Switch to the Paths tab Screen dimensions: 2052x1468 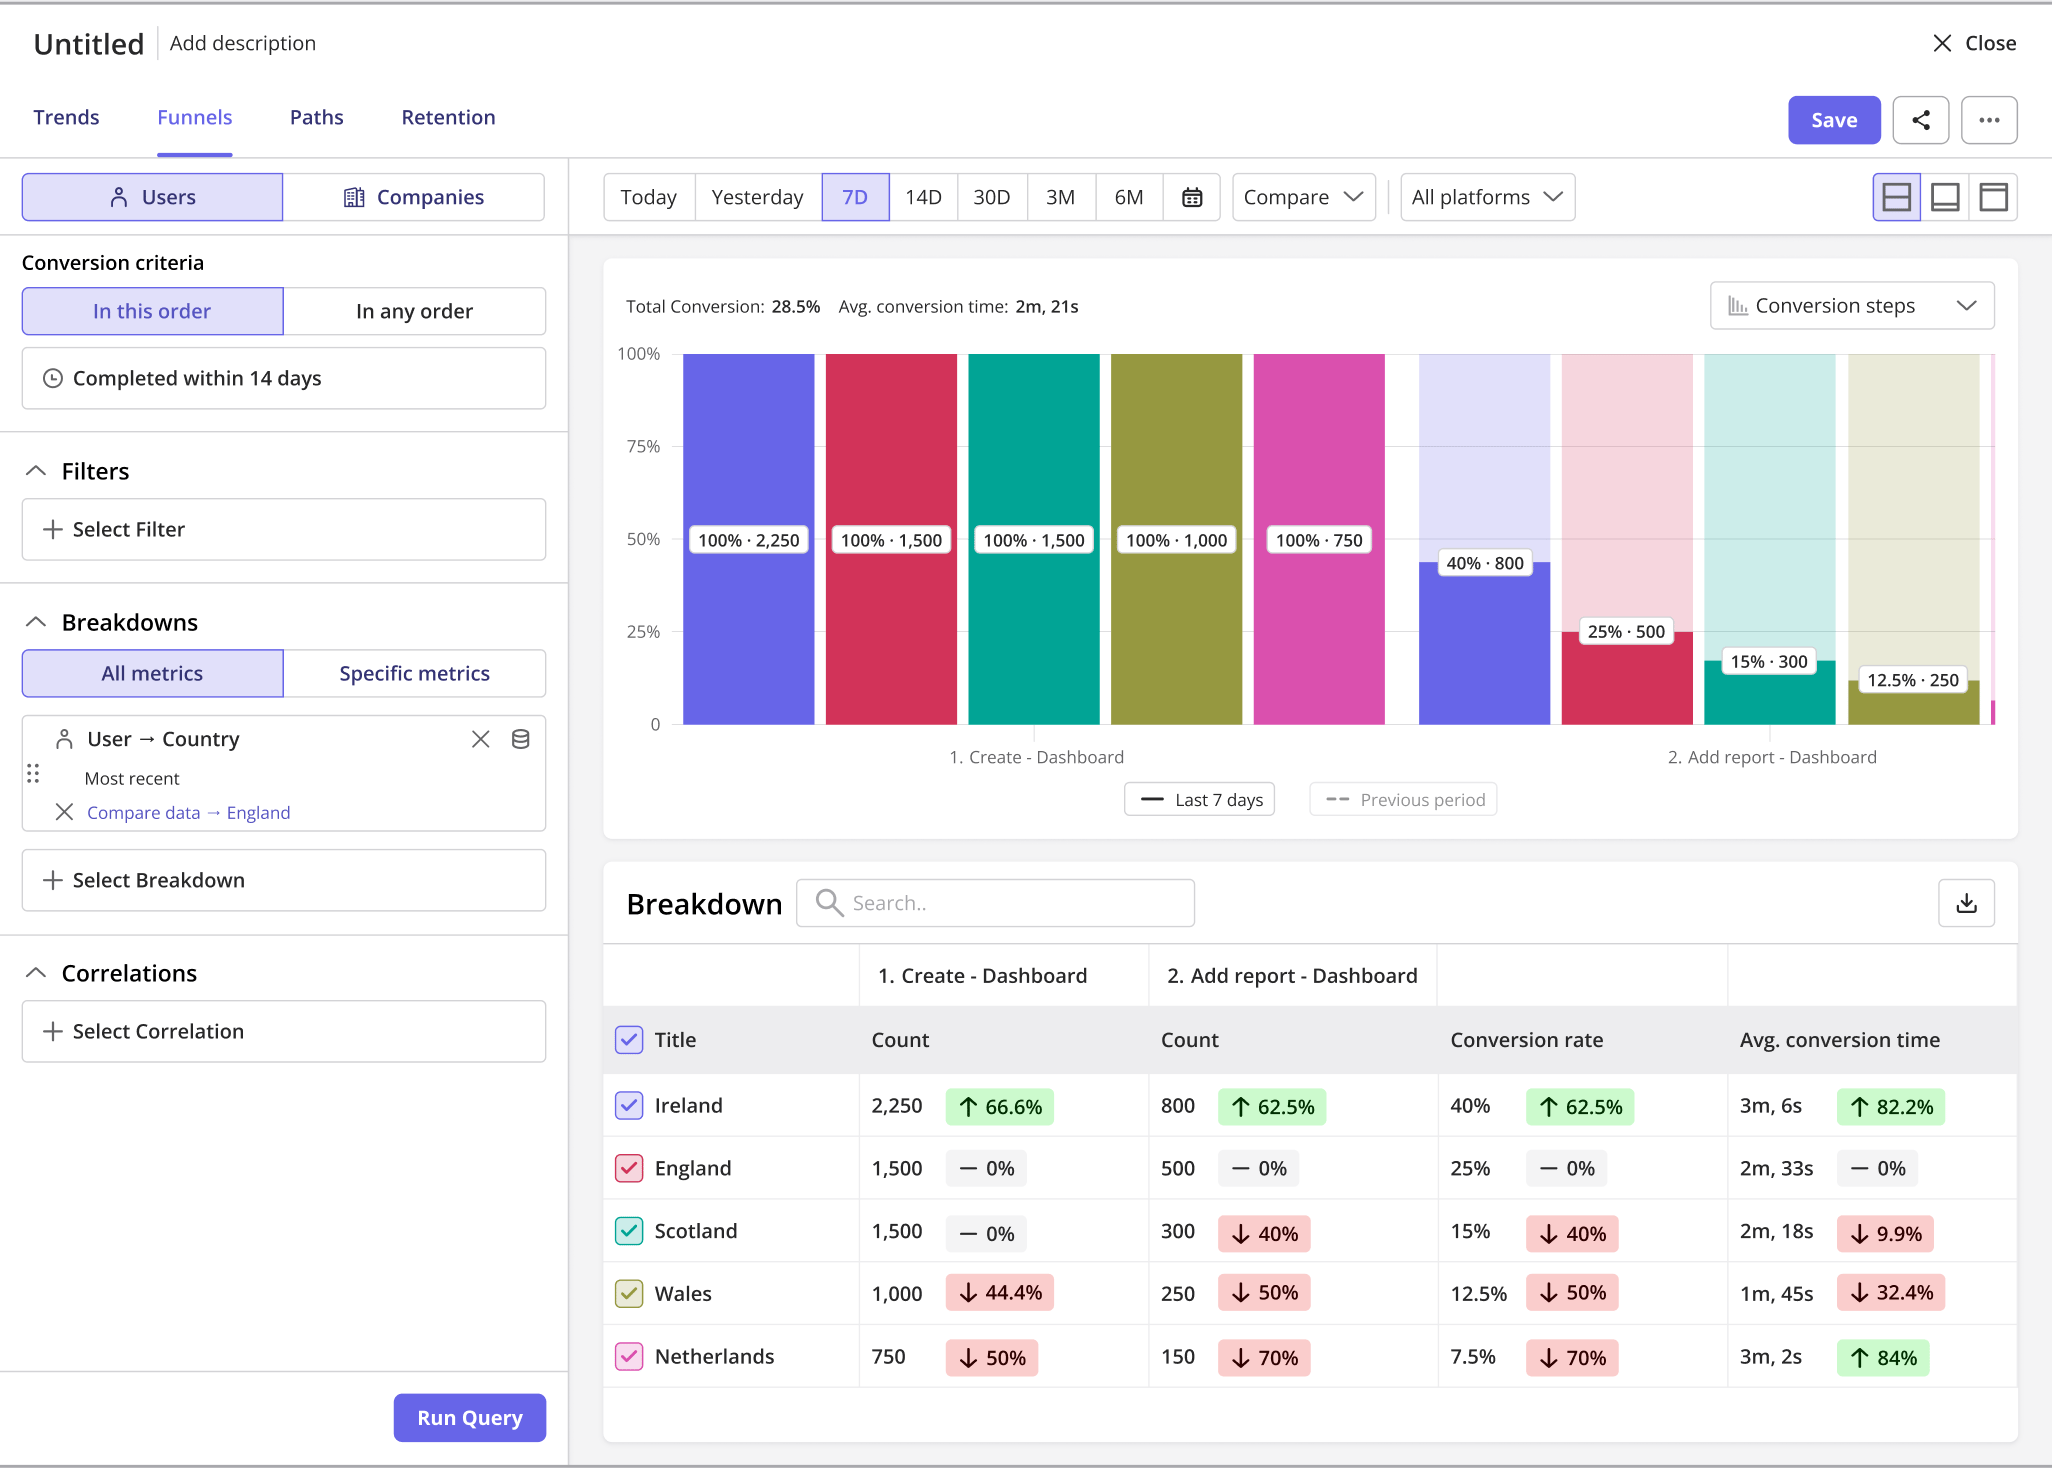click(317, 117)
